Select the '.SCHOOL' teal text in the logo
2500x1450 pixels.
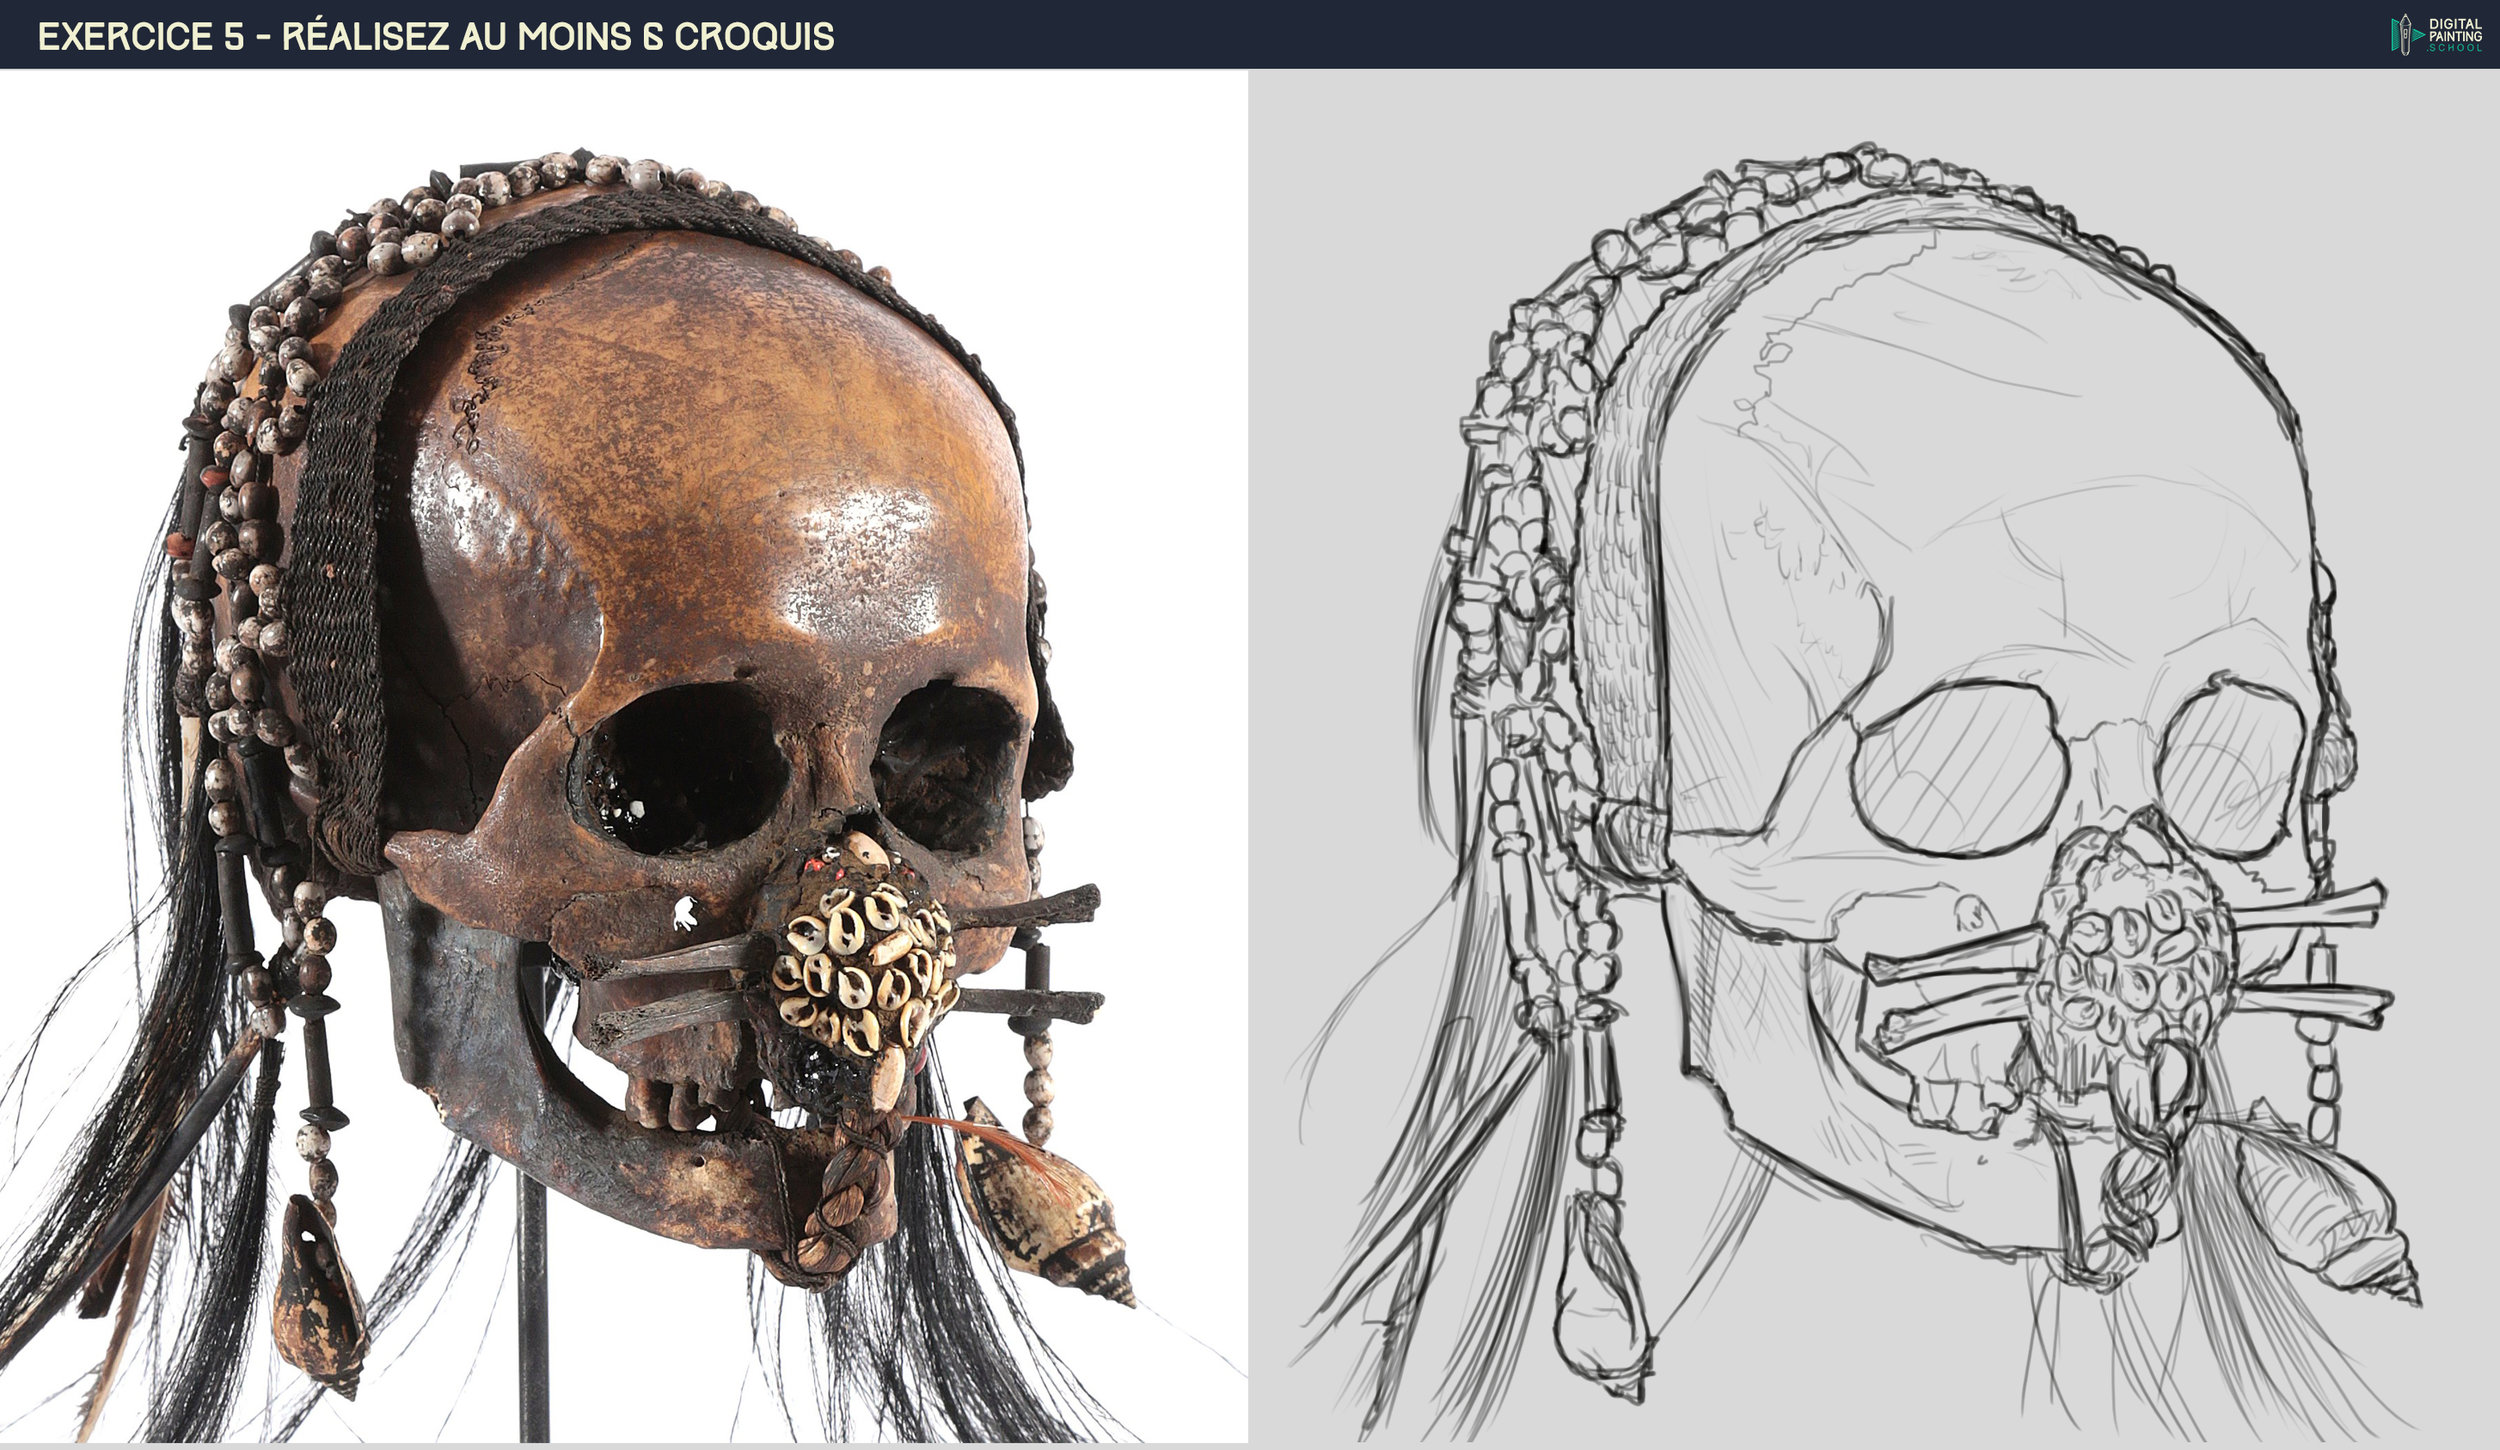[x=2455, y=49]
